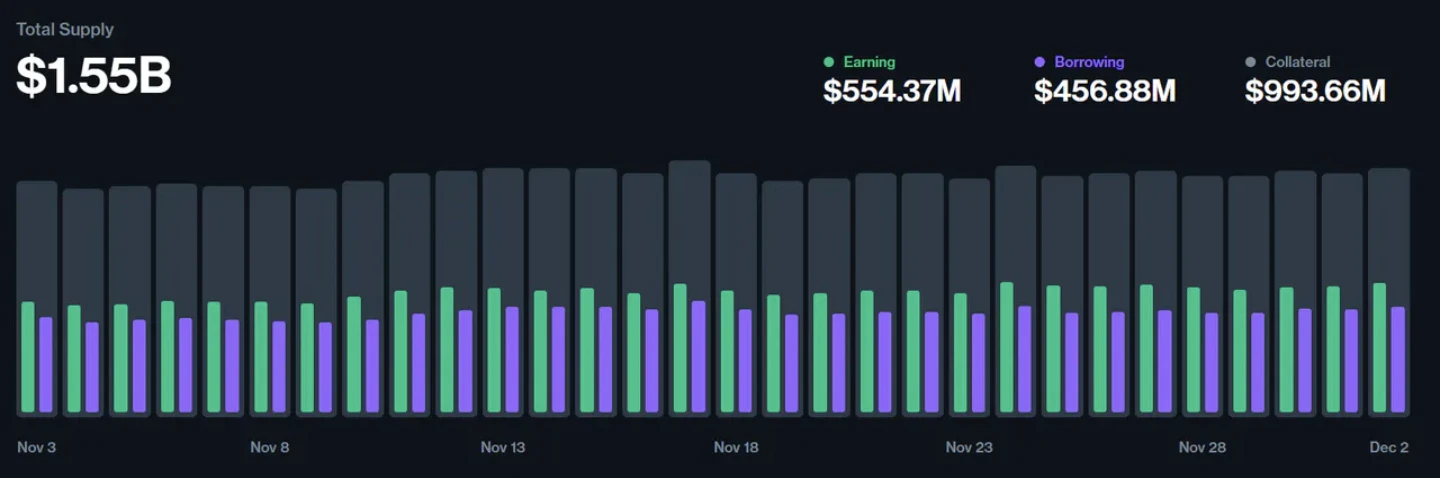Image resolution: width=1440 pixels, height=478 pixels.
Task: Toggle the Earning legend label
Action: (x=869, y=62)
